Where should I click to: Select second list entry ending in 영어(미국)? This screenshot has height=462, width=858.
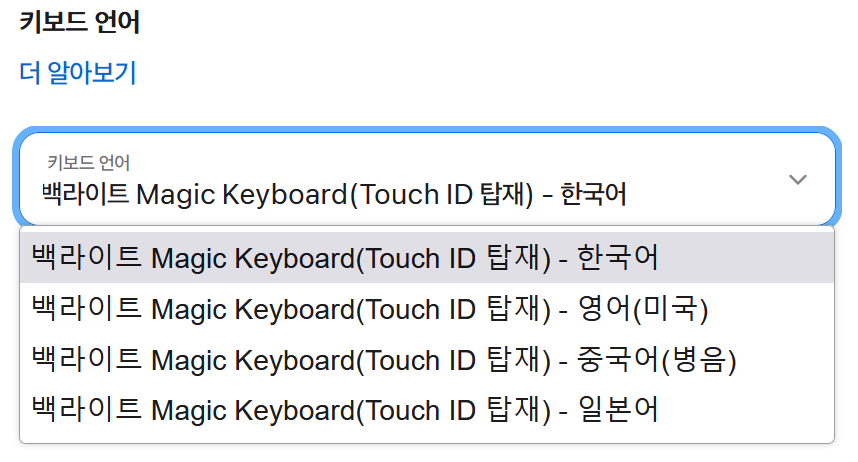427,308
